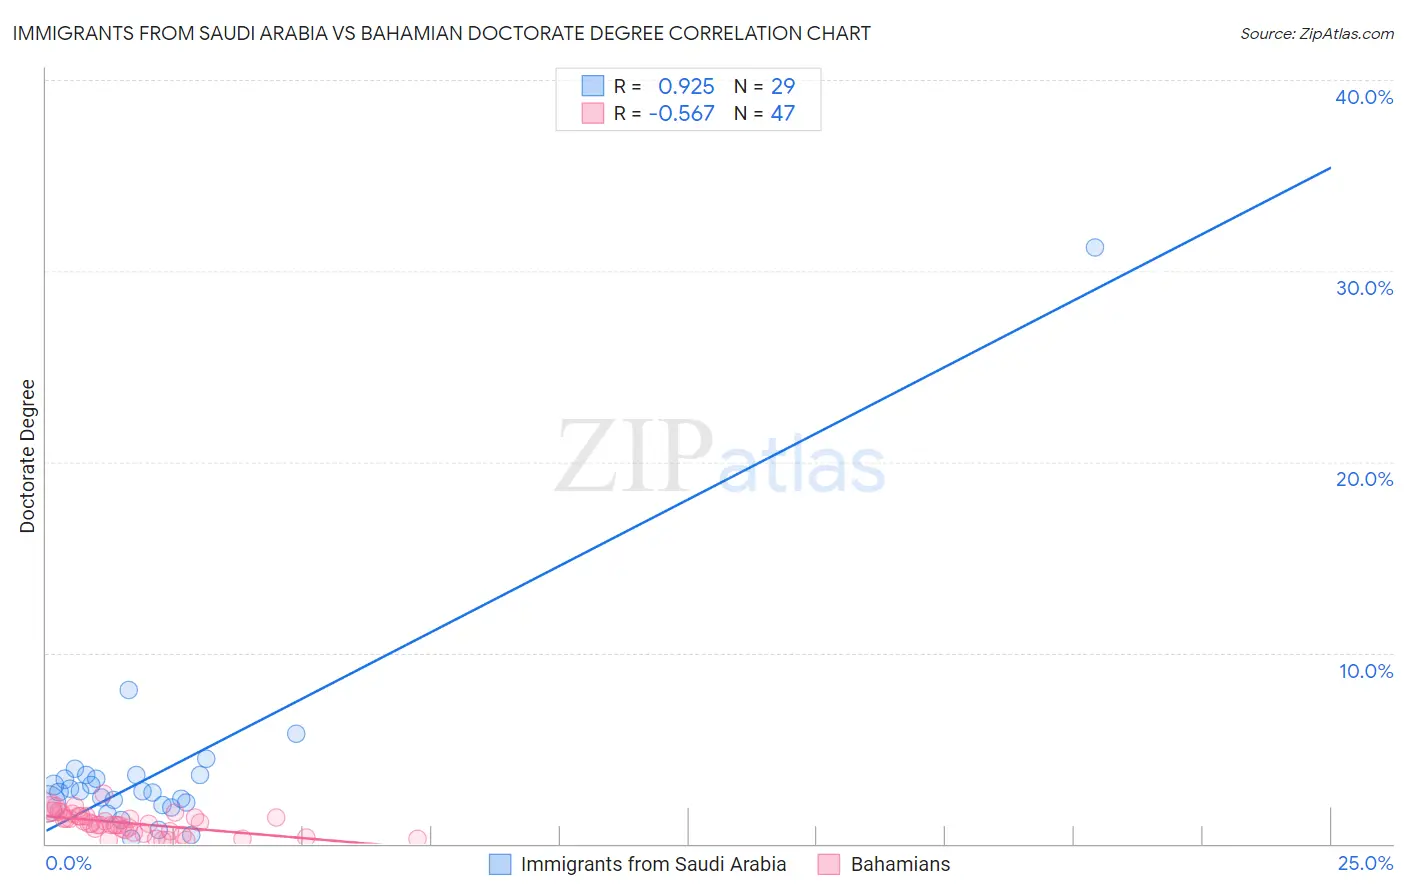The width and height of the screenshot is (1406, 892).
Task: Select the Bahamians legend label
Action: [900, 864]
